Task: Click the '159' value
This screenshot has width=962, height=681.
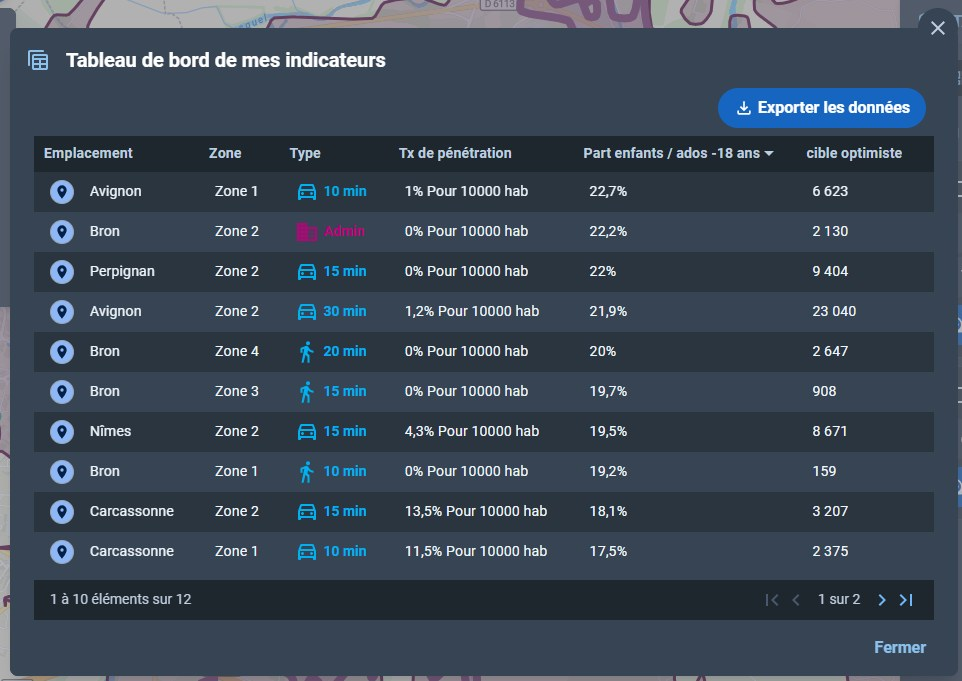Action: coord(824,471)
